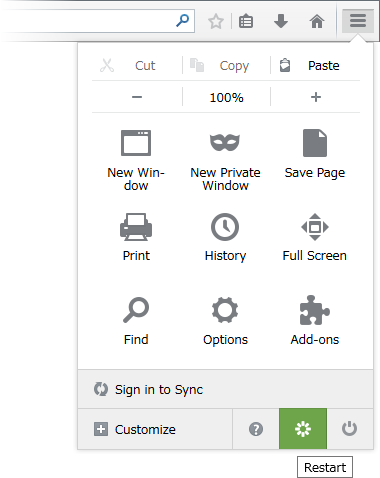Reset zoom by clicking 100%
This screenshot has width=380, height=478.
coord(227,97)
